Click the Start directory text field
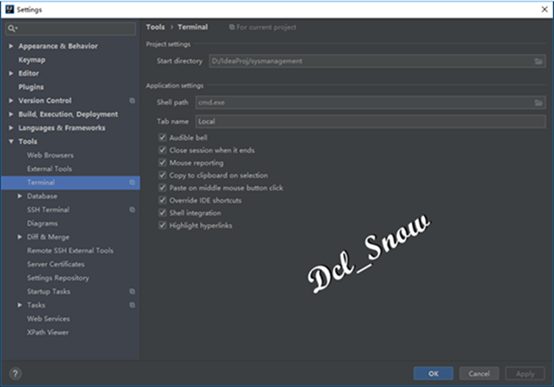This screenshot has height=387, width=554. click(377, 61)
